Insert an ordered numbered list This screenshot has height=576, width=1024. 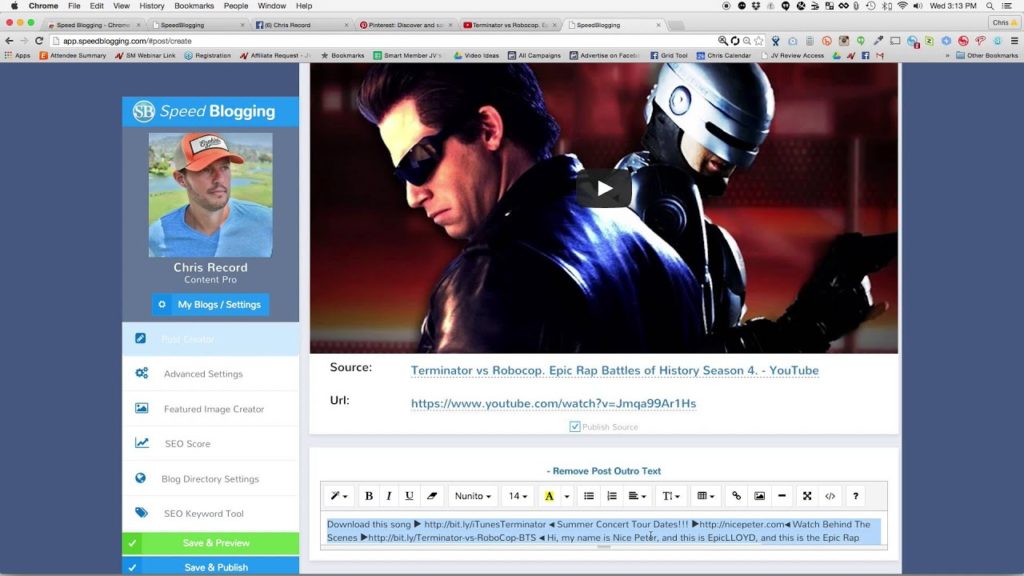(611, 496)
